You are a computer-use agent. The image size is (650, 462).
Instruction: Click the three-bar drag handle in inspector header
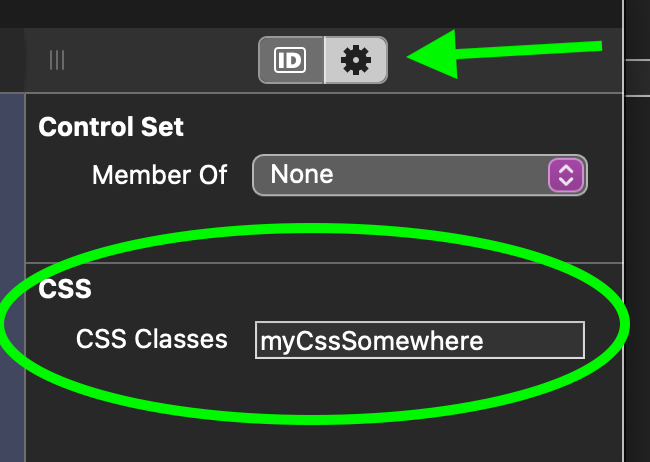pos(57,61)
